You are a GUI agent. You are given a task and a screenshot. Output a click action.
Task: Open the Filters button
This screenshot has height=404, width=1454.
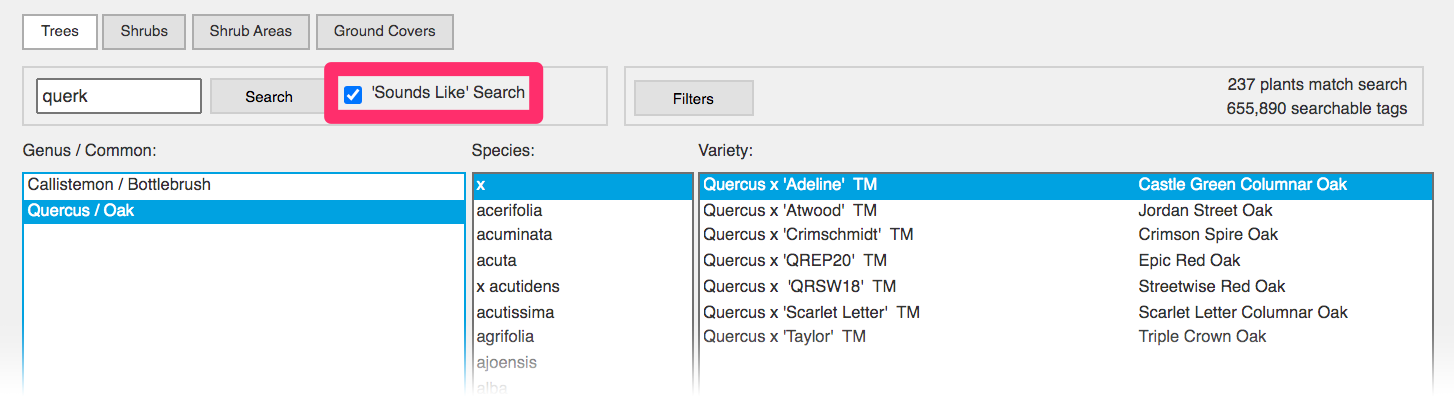coord(693,98)
